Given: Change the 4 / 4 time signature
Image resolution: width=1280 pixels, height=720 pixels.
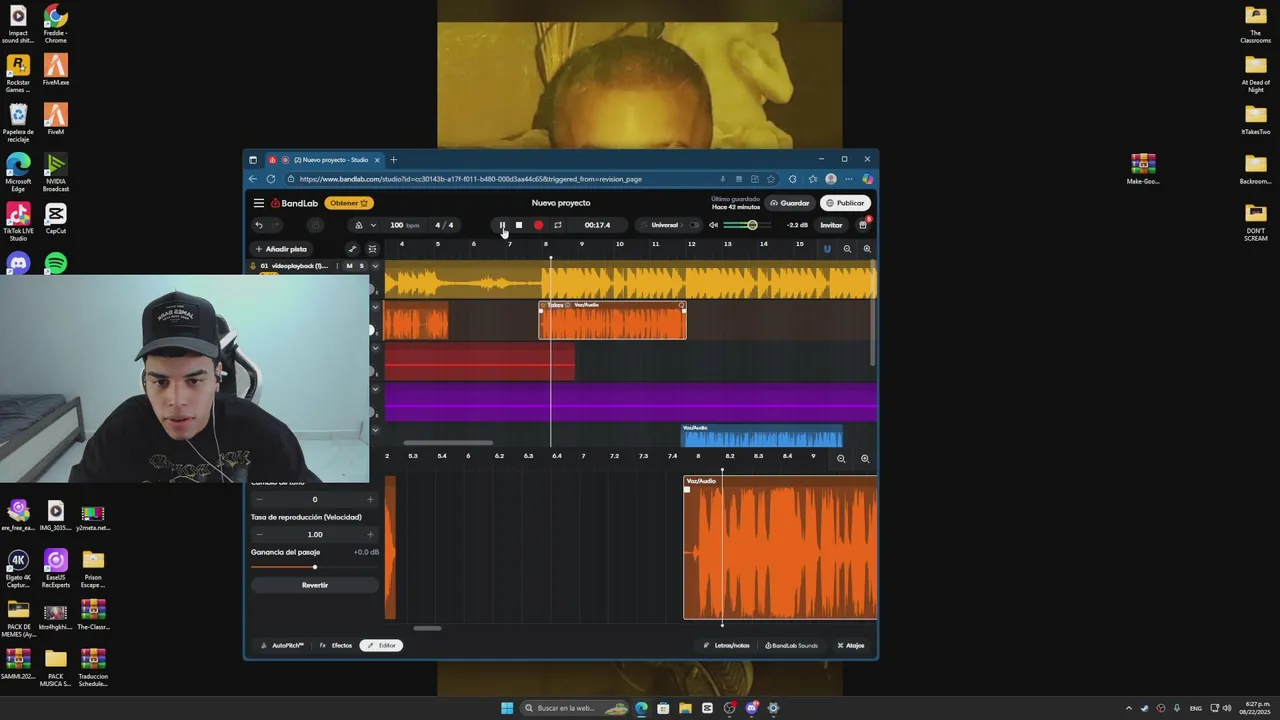Looking at the screenshot, I should [x=444, y=225].
